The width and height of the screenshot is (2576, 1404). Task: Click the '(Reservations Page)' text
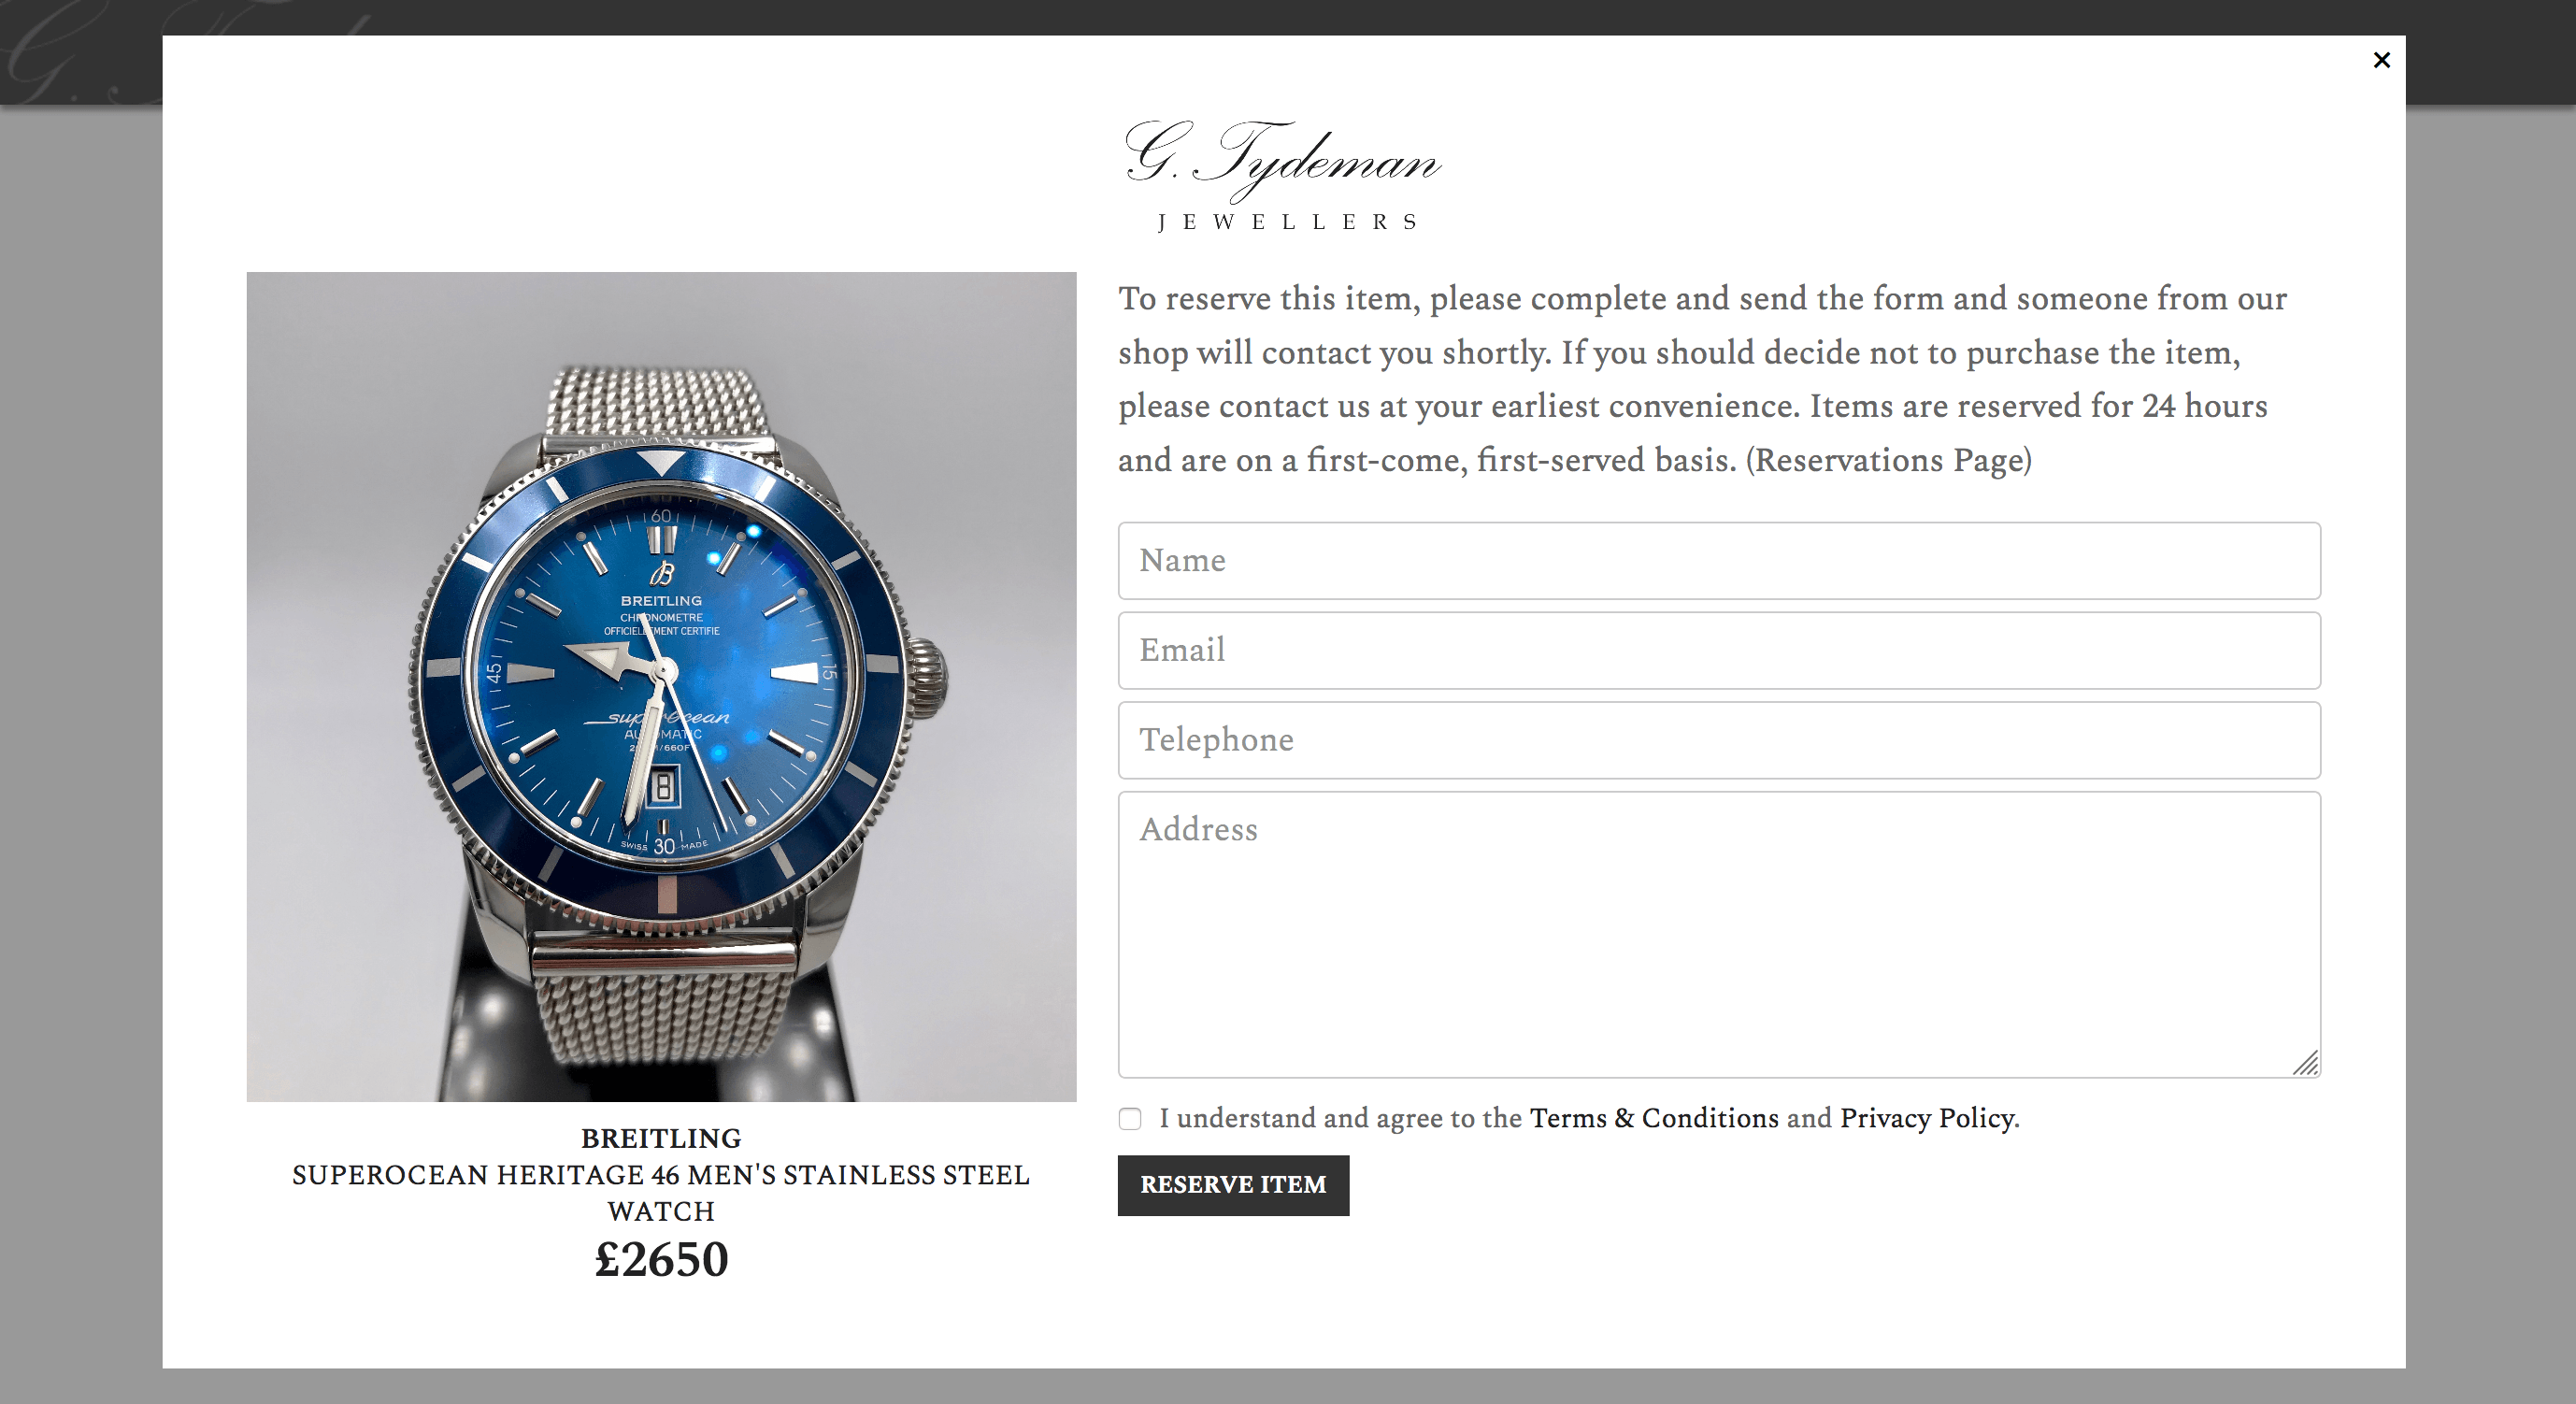1888,460
